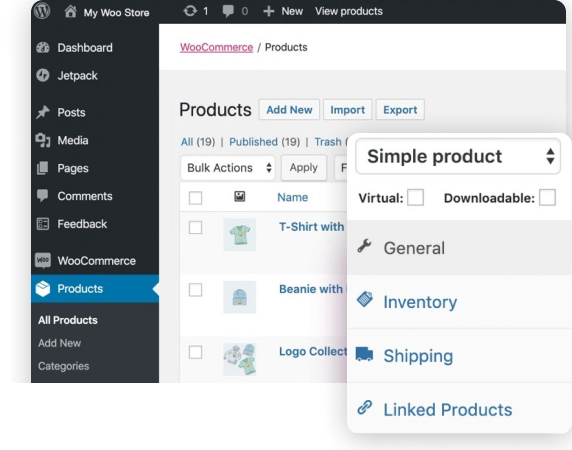
Task: Open Categories submenu item
Action: [63, 366]
